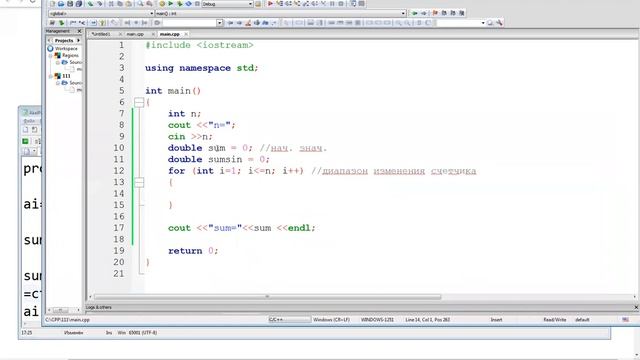Select Sources folder under Regions project
640x360 pixels.
[75, 62]
